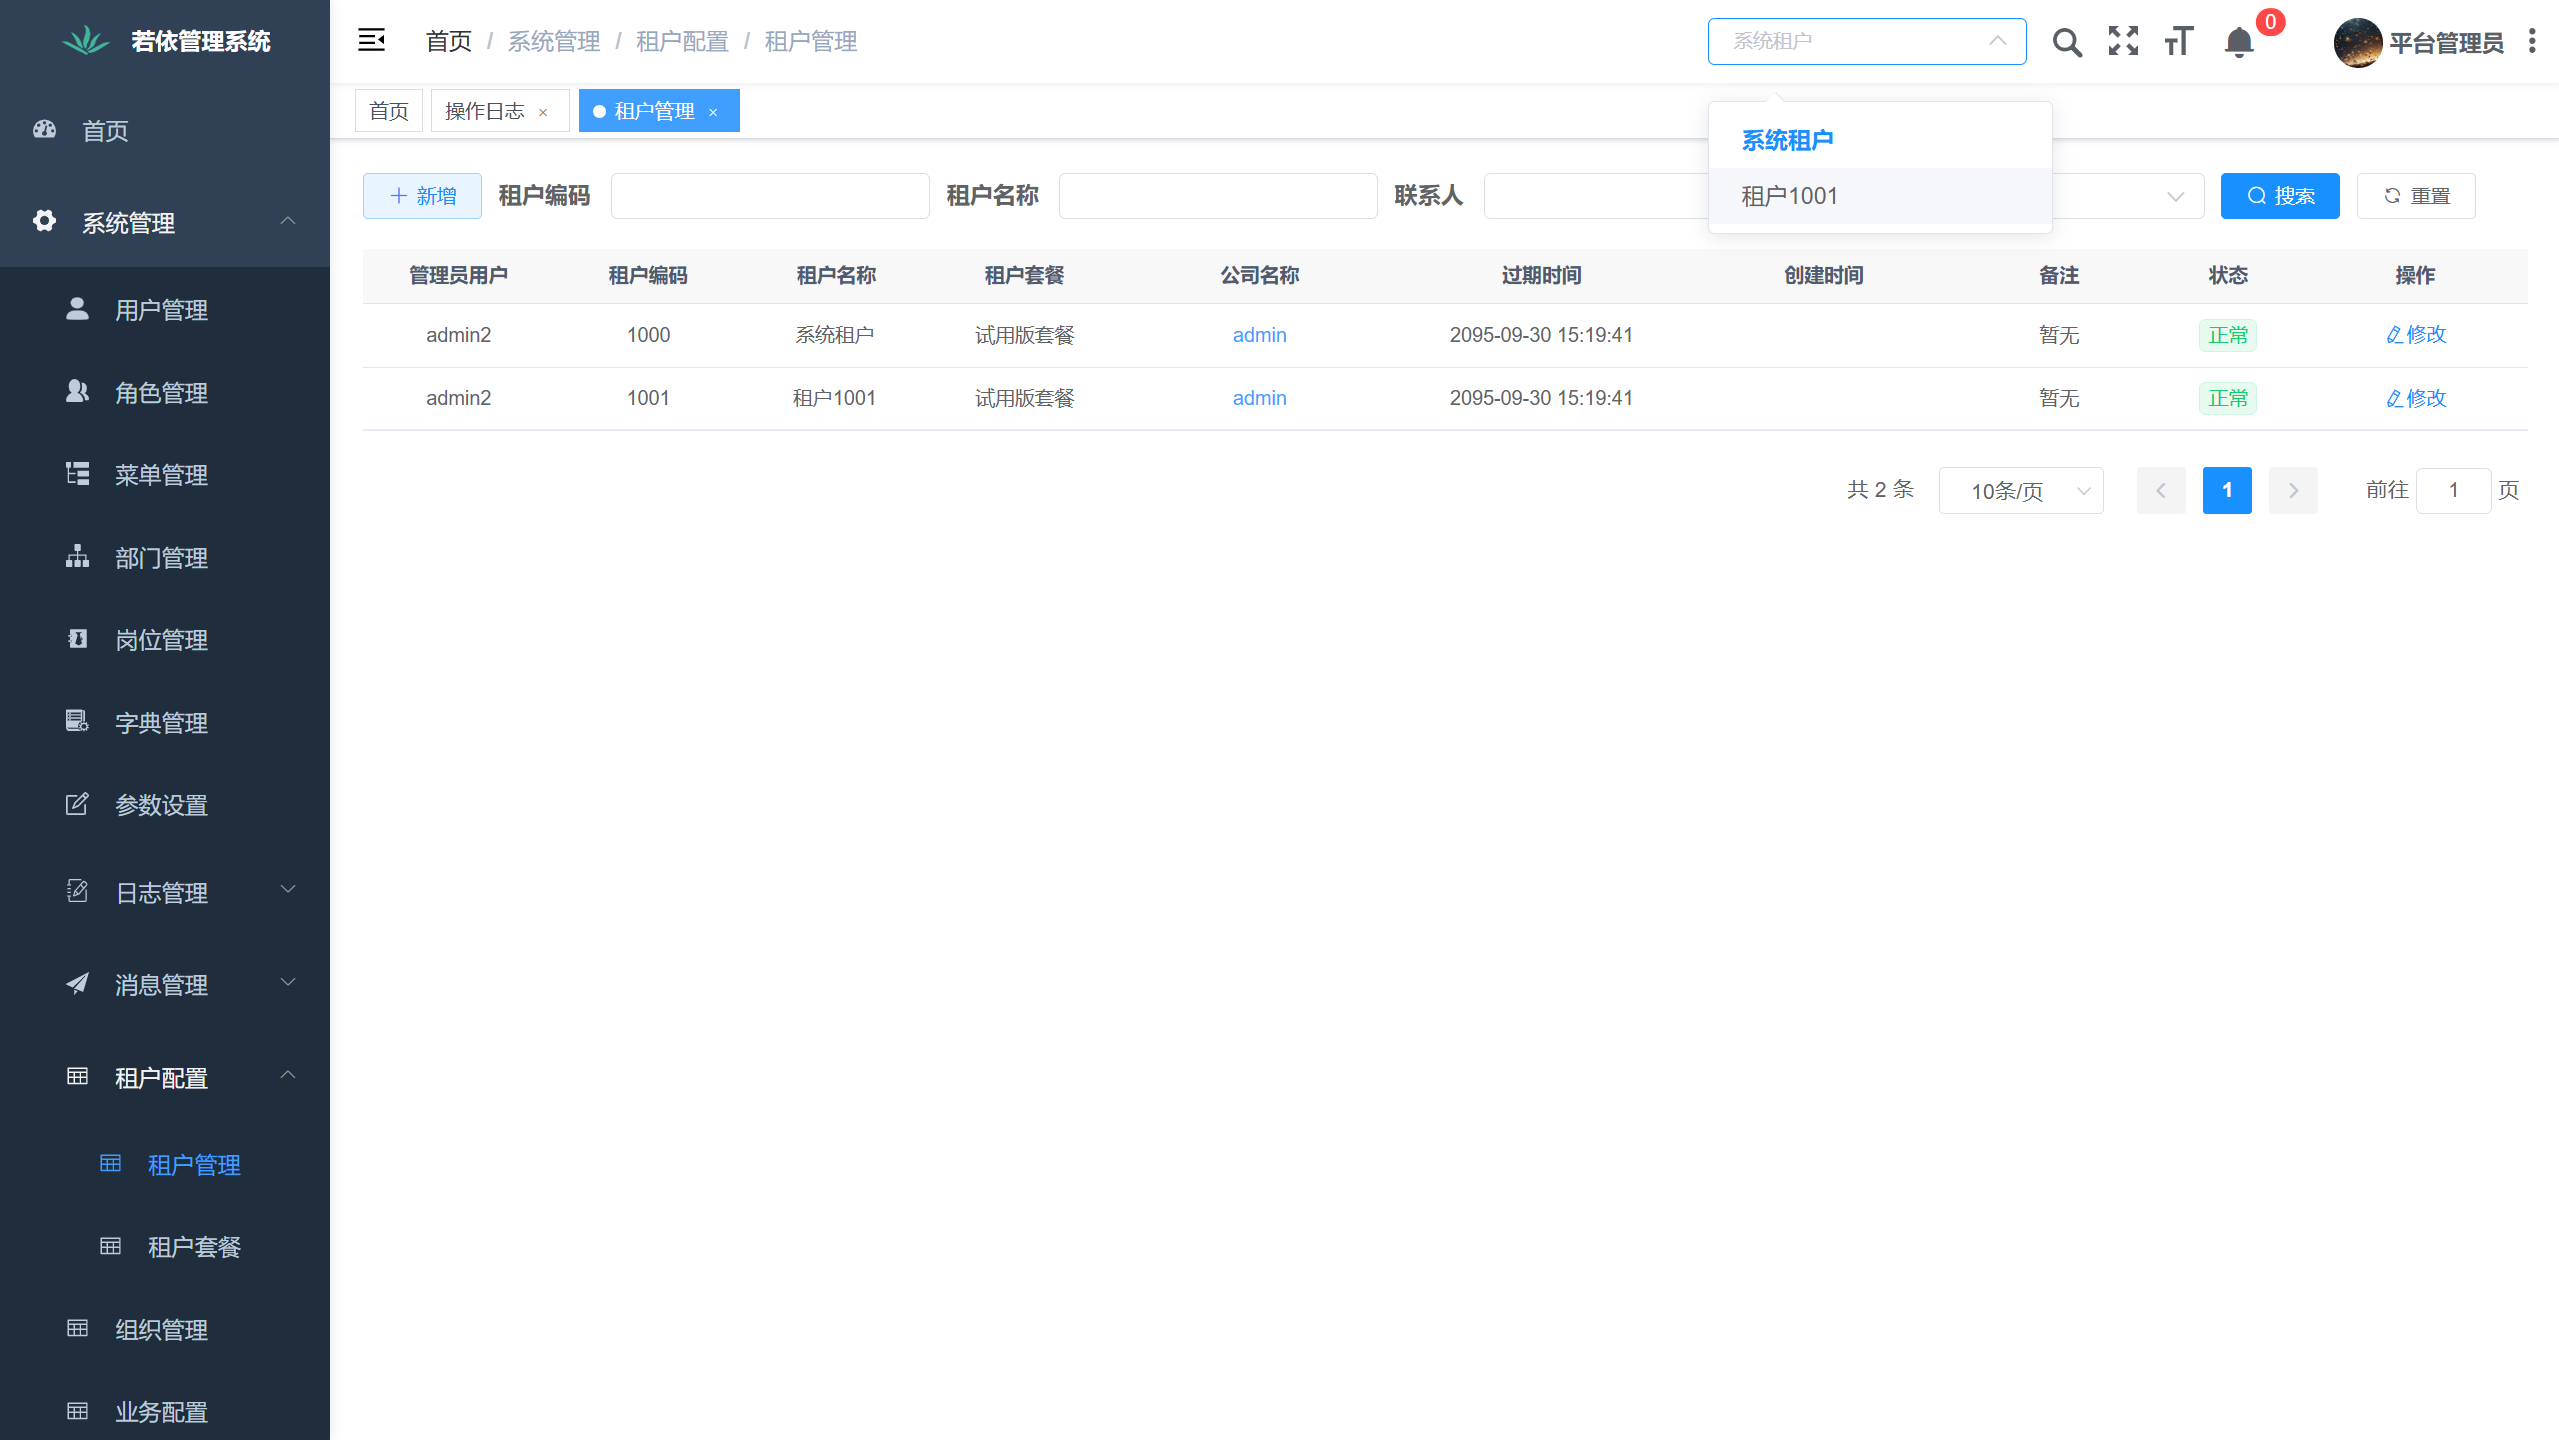2559x1440 pixels.
Task: Collapse the 租户配置 sidebar section
Action: (160, 1077)
